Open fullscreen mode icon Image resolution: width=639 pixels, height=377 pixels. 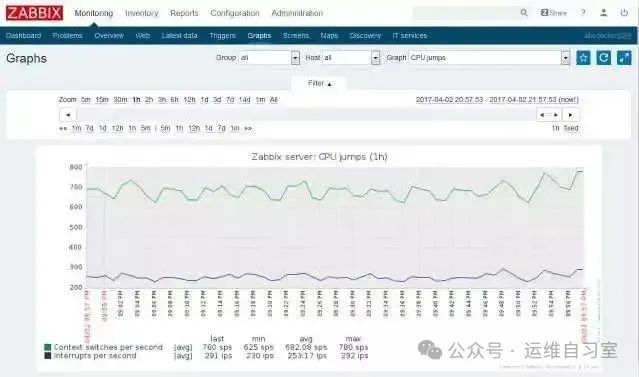pyautogui.click(x=624, y=58)
